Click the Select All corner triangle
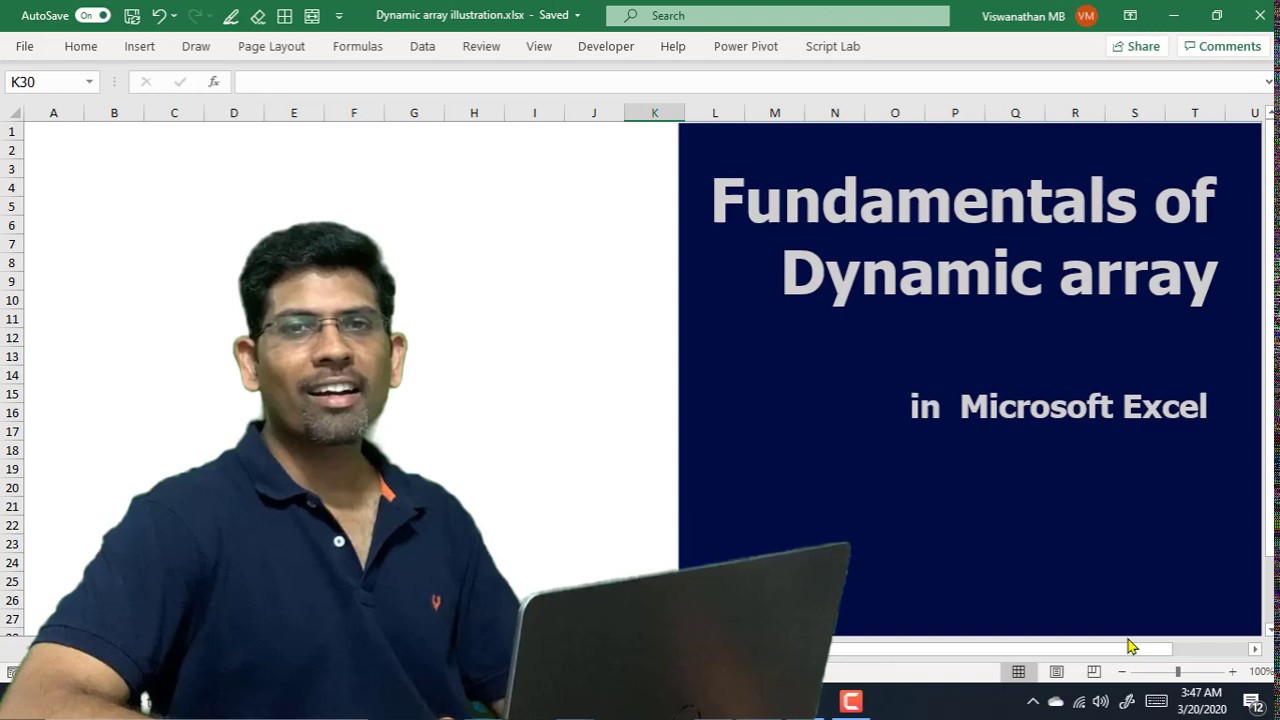The width and height of the screenshot is (1280, 720). click(x=12, y=113)
